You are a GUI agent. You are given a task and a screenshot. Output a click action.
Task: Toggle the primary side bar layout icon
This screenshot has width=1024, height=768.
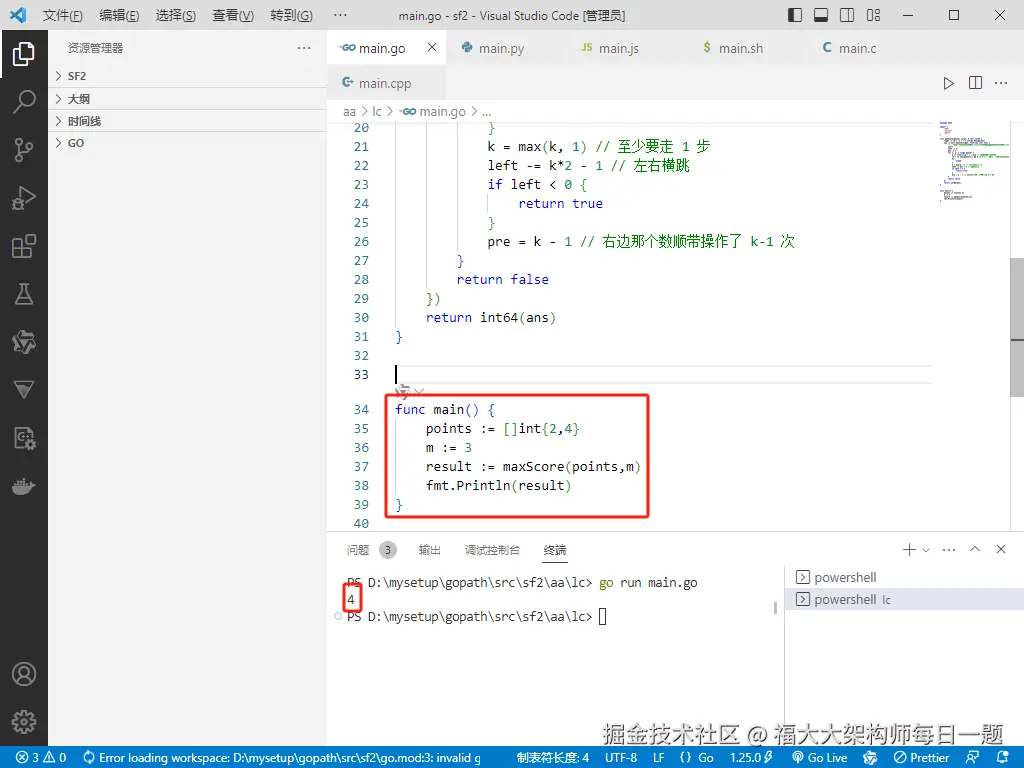(795, 15)
